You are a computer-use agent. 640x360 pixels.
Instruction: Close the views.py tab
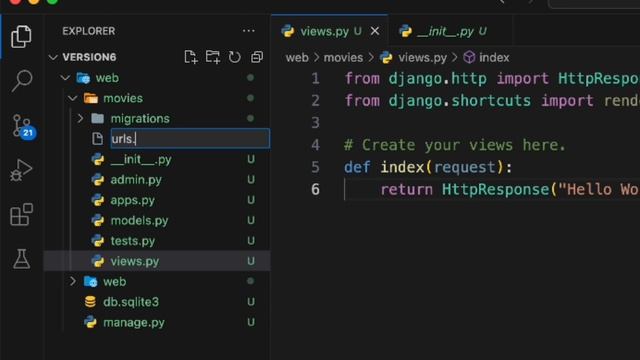pos(375,31)
